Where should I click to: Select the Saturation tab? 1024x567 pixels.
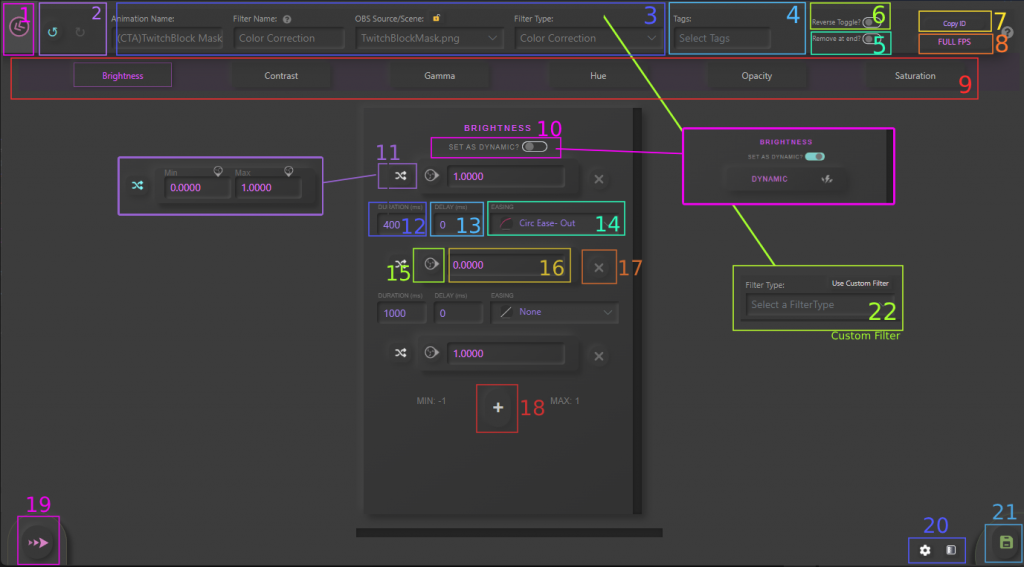(914, 76)
